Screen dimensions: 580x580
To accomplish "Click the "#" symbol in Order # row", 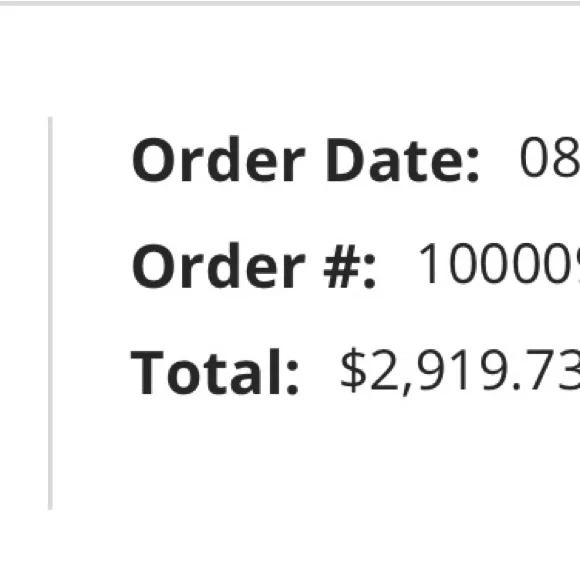I will 341,266.
